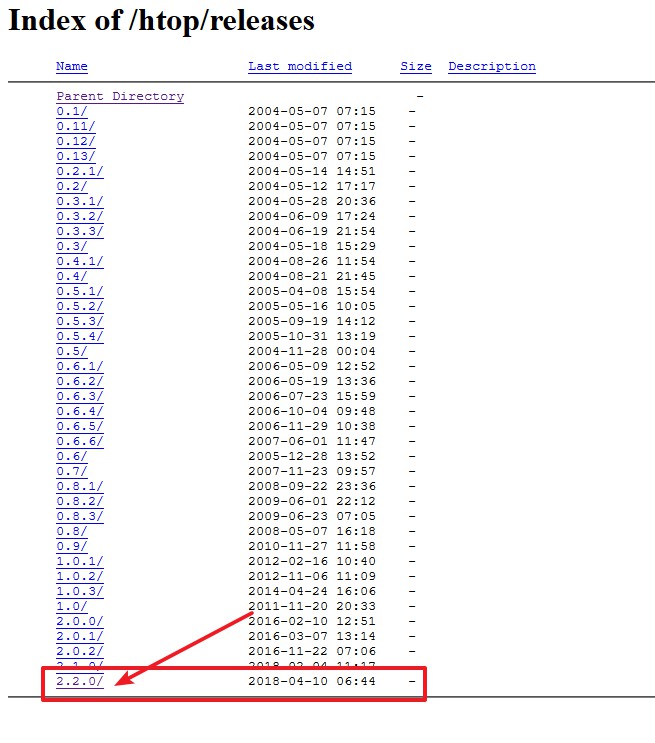The height and width of the screenshot is (743, 655).
Task: Go to the 0.7/ folder
Action: pyautogui.click(x=71, y=471)
